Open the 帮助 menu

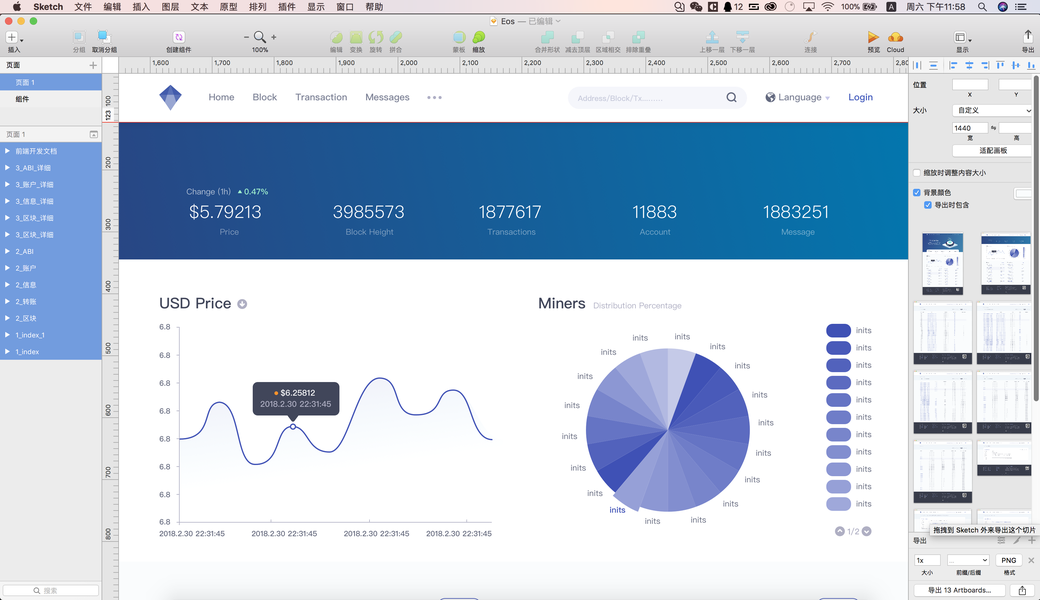374,7
